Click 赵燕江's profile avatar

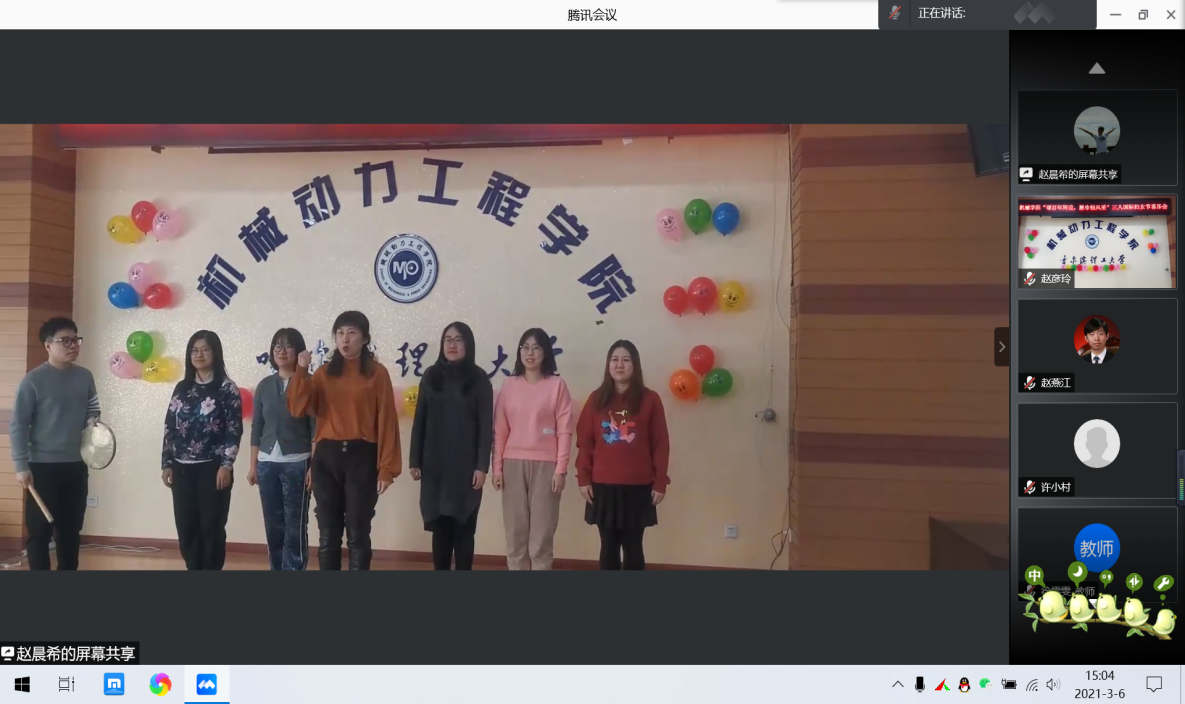[1096, 339]
